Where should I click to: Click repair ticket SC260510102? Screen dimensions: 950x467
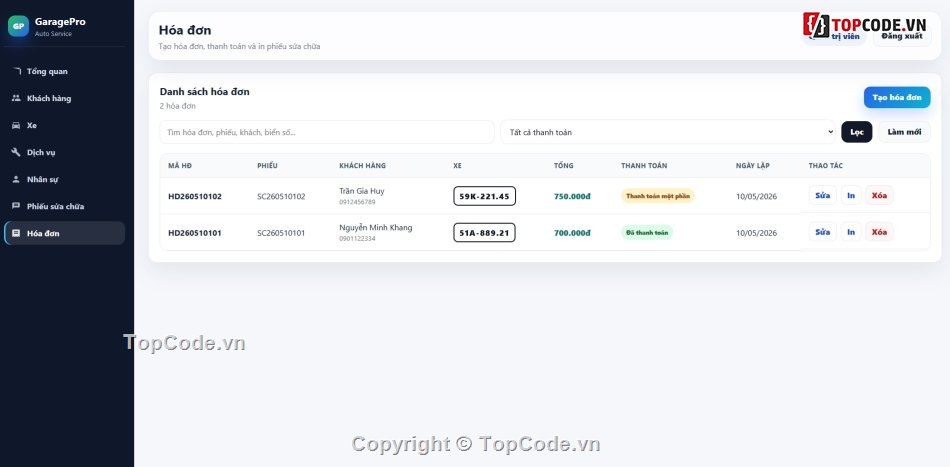pyautogui.click(x=281, y=196)
